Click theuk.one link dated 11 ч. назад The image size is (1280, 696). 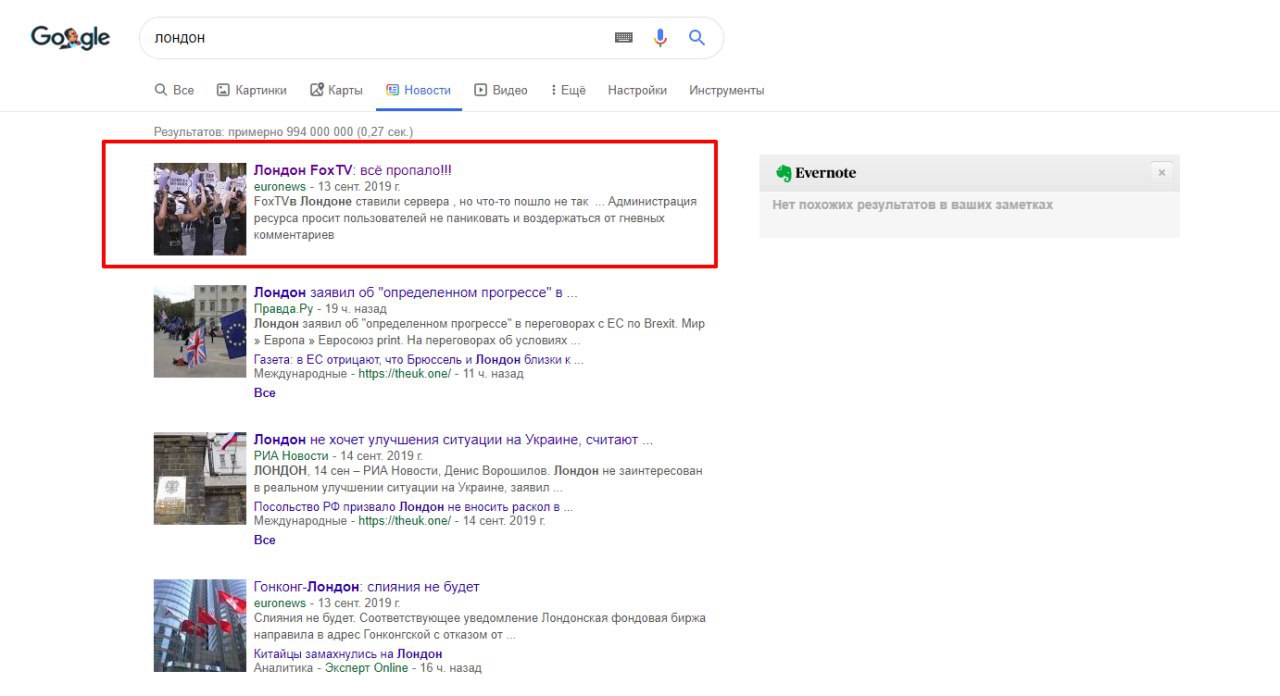click(405, 374)
